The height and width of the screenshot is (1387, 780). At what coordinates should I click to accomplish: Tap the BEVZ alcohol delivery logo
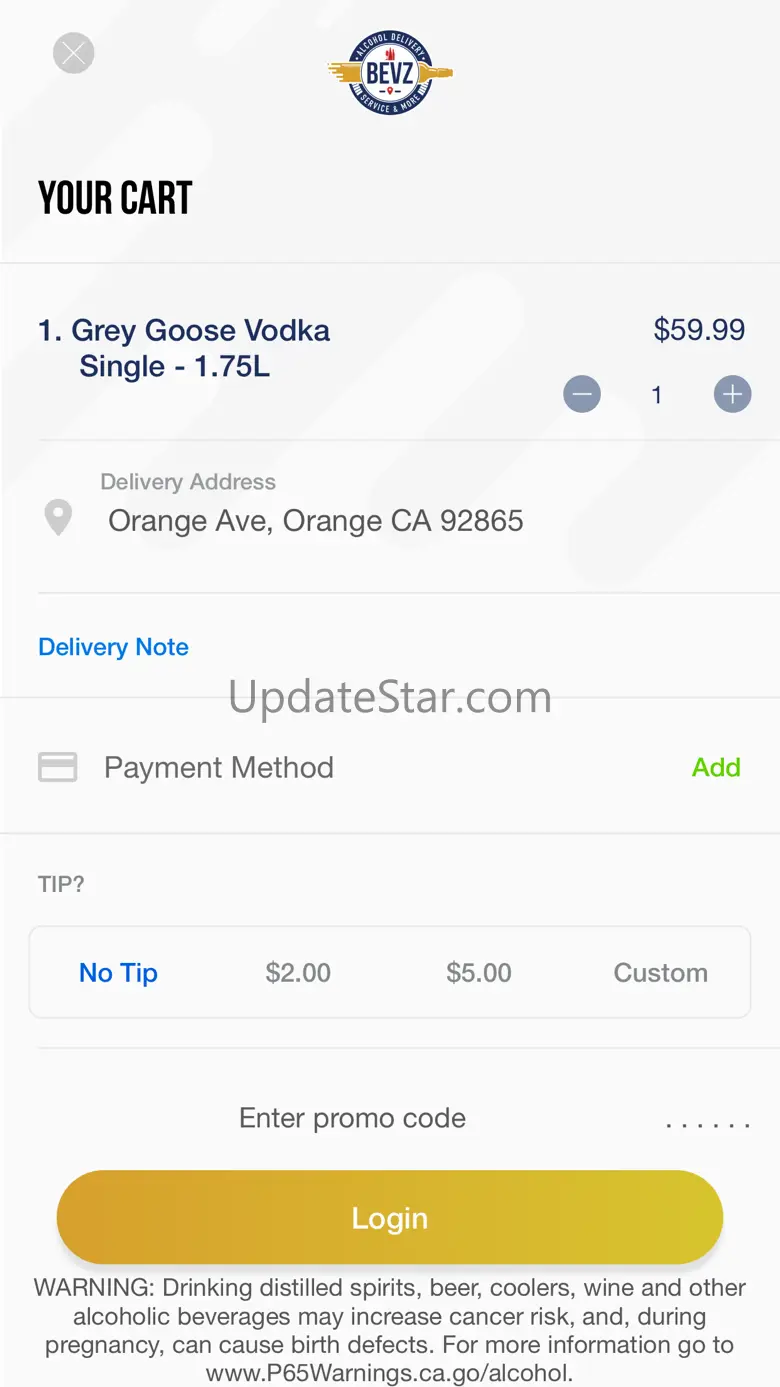(x=390, y=72)
